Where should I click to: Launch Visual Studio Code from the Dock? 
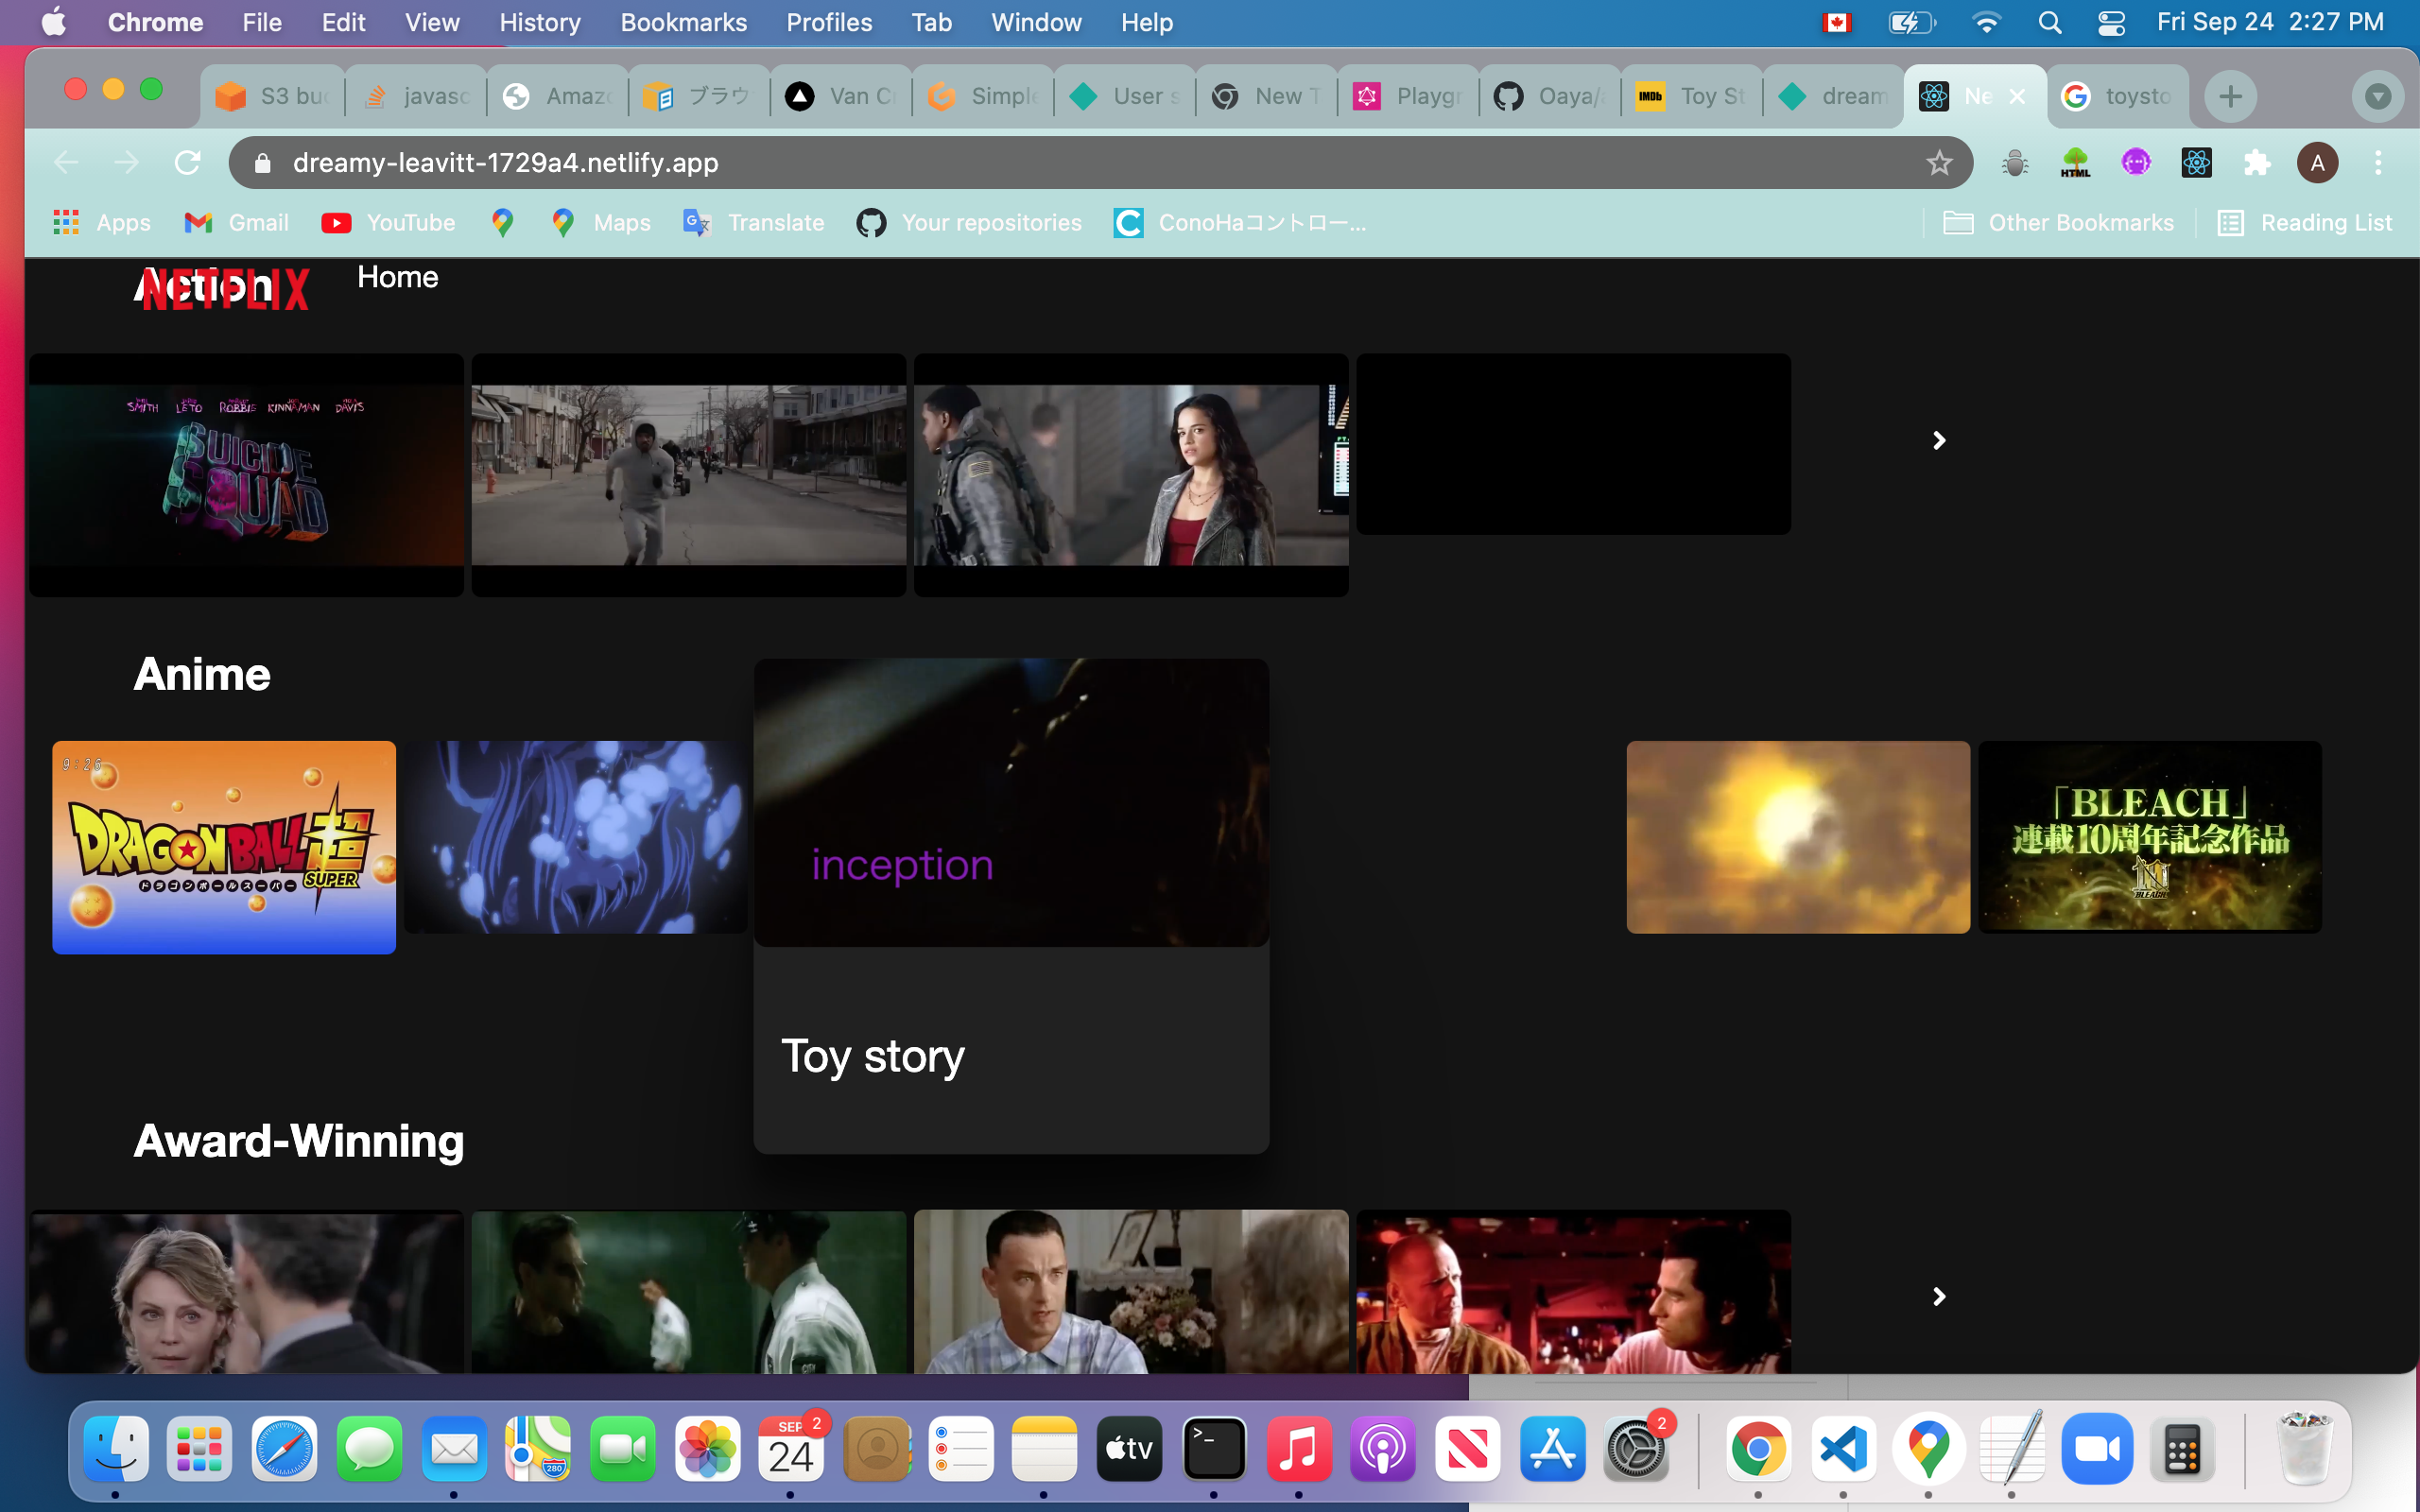click(1843, 1447)
